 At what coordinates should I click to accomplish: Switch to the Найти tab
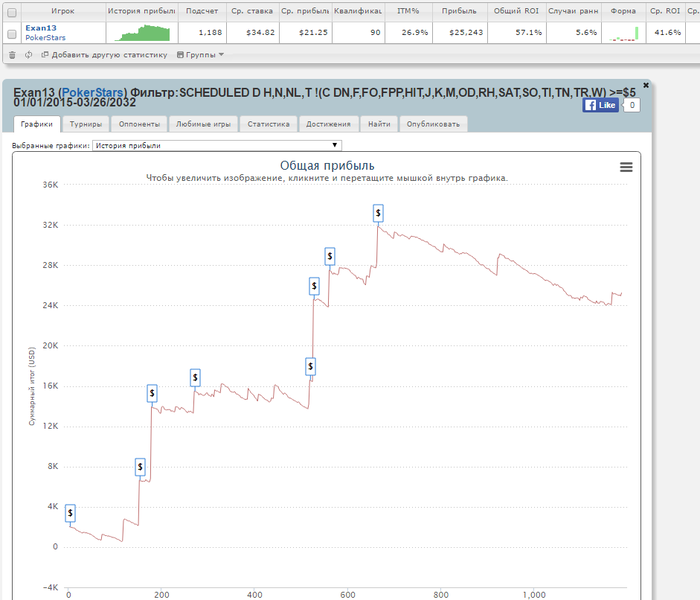pos(379,124)
